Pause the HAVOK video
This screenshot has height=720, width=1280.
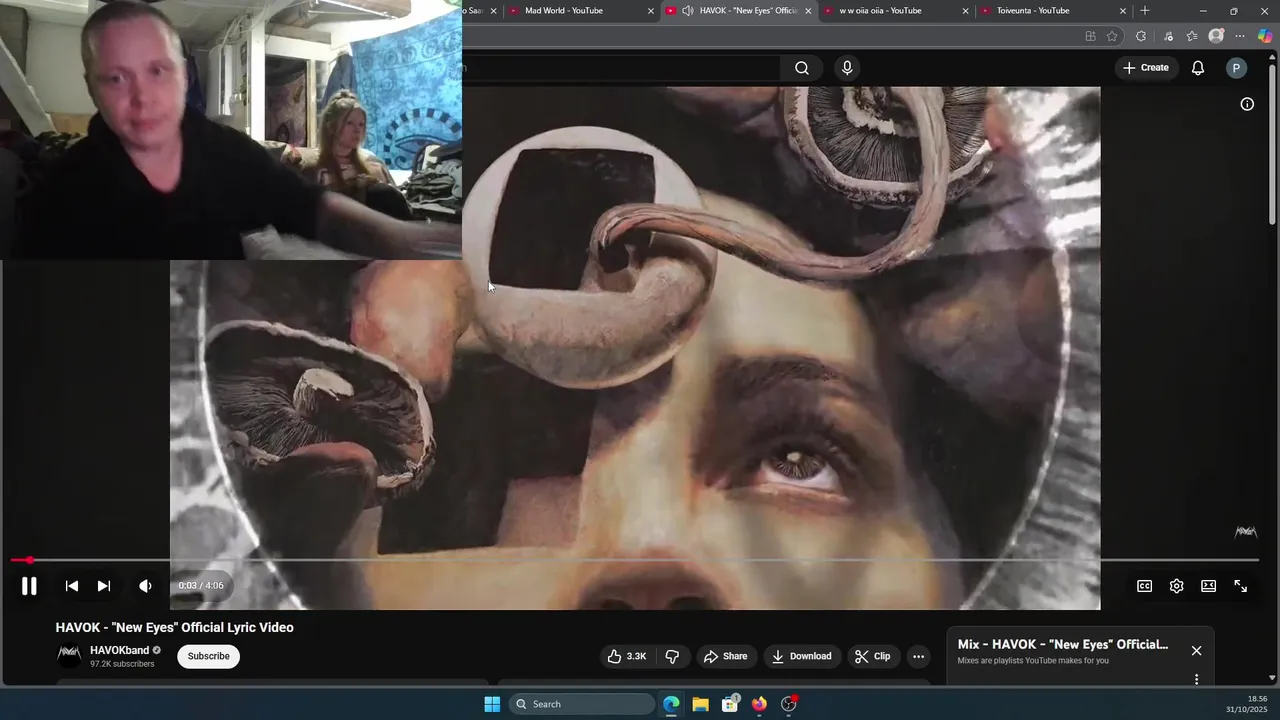[x=29, y=587]
